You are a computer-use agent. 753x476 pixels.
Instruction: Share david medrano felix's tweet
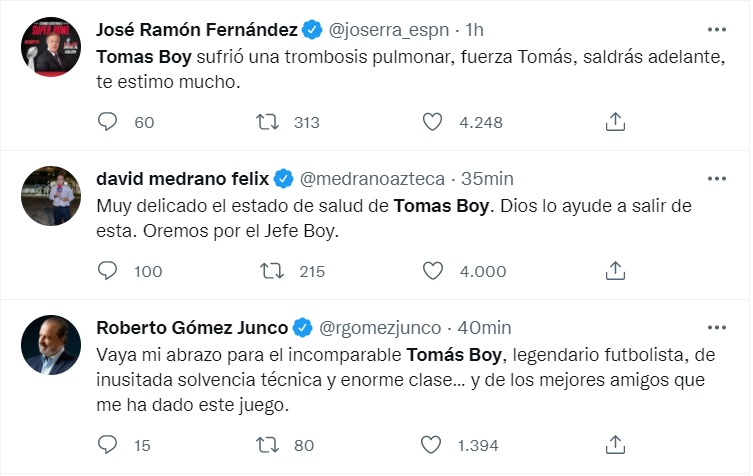point(615,270)
